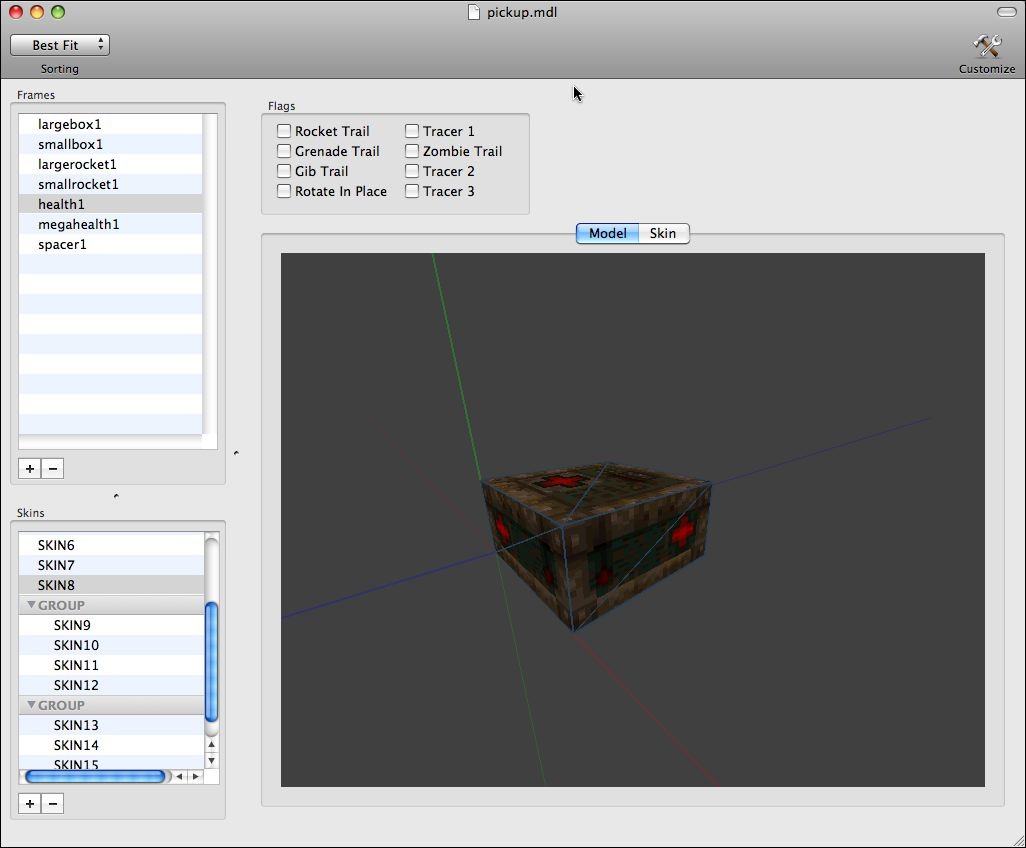This screenshot has height=848, width=1026.
Task: Select the megahealth1 frame
Action: click(x=110, y=224)
